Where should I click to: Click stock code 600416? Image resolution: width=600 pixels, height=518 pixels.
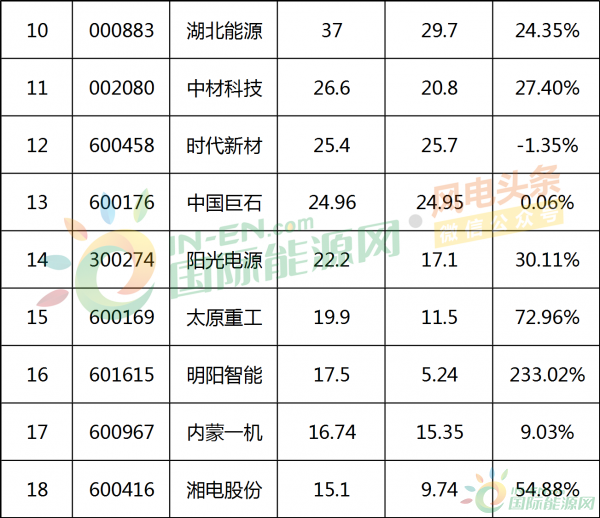(121, 489)
